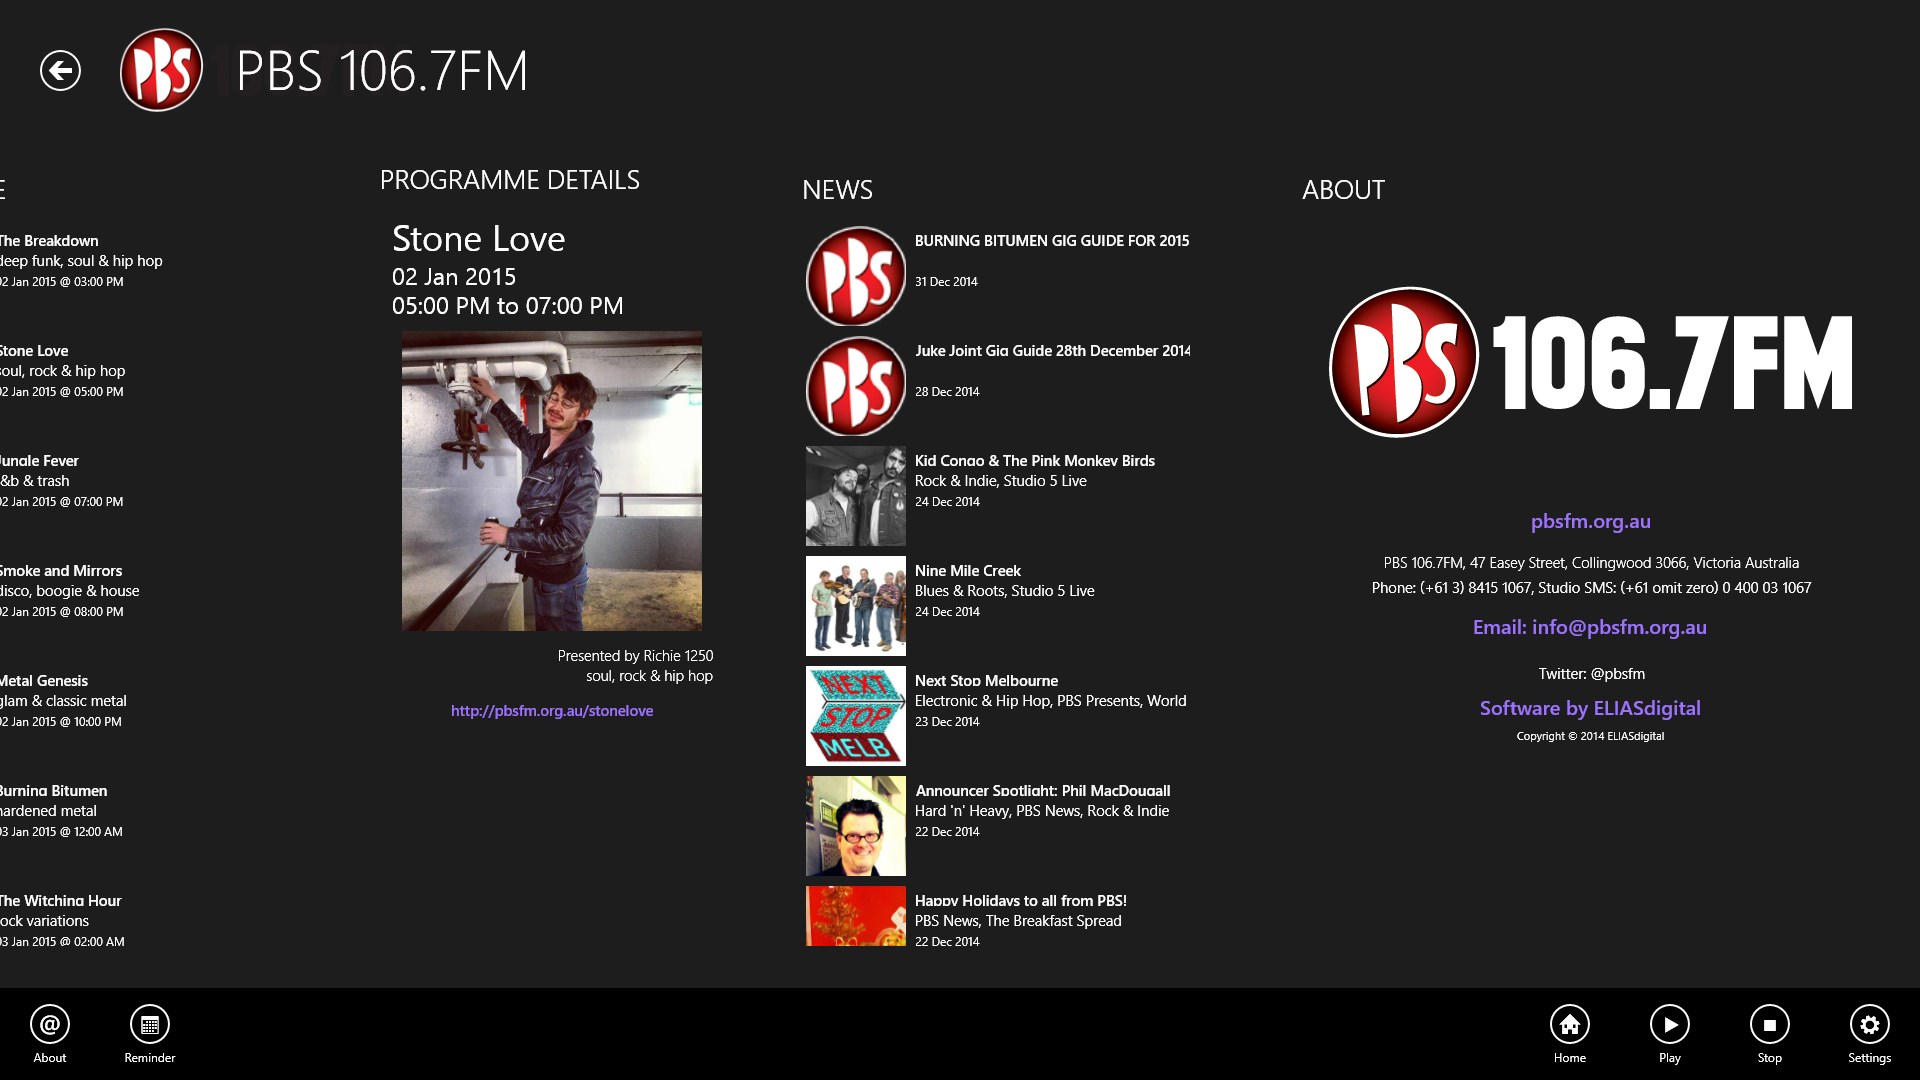Visit pbsfm.org.au website link
This screenshot has height=1080, width=1920.
point(1591,521)
